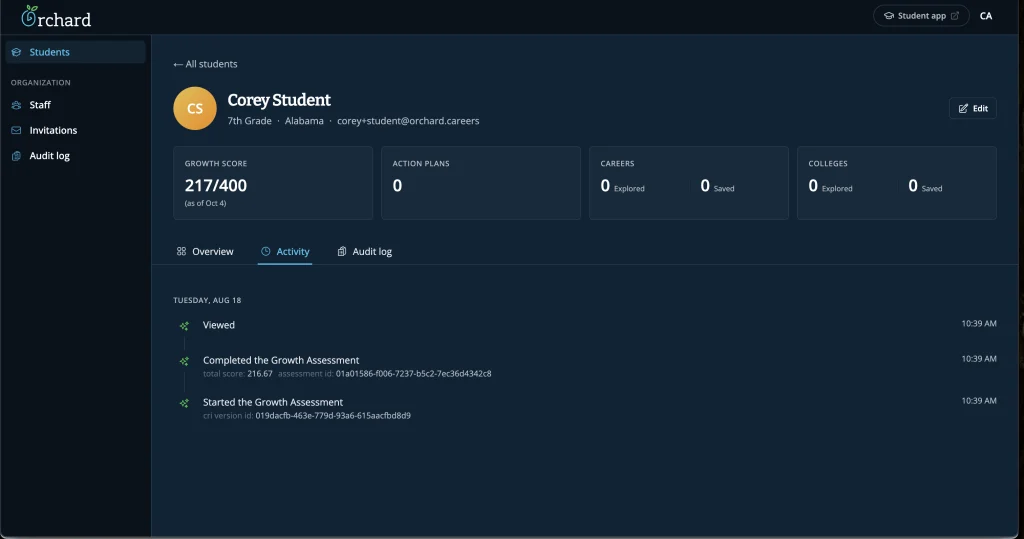Click assessment id 01a01586-f006-7237-b5c2-7ec36d4342c8
1024x539 pixels.
[413, 374]
